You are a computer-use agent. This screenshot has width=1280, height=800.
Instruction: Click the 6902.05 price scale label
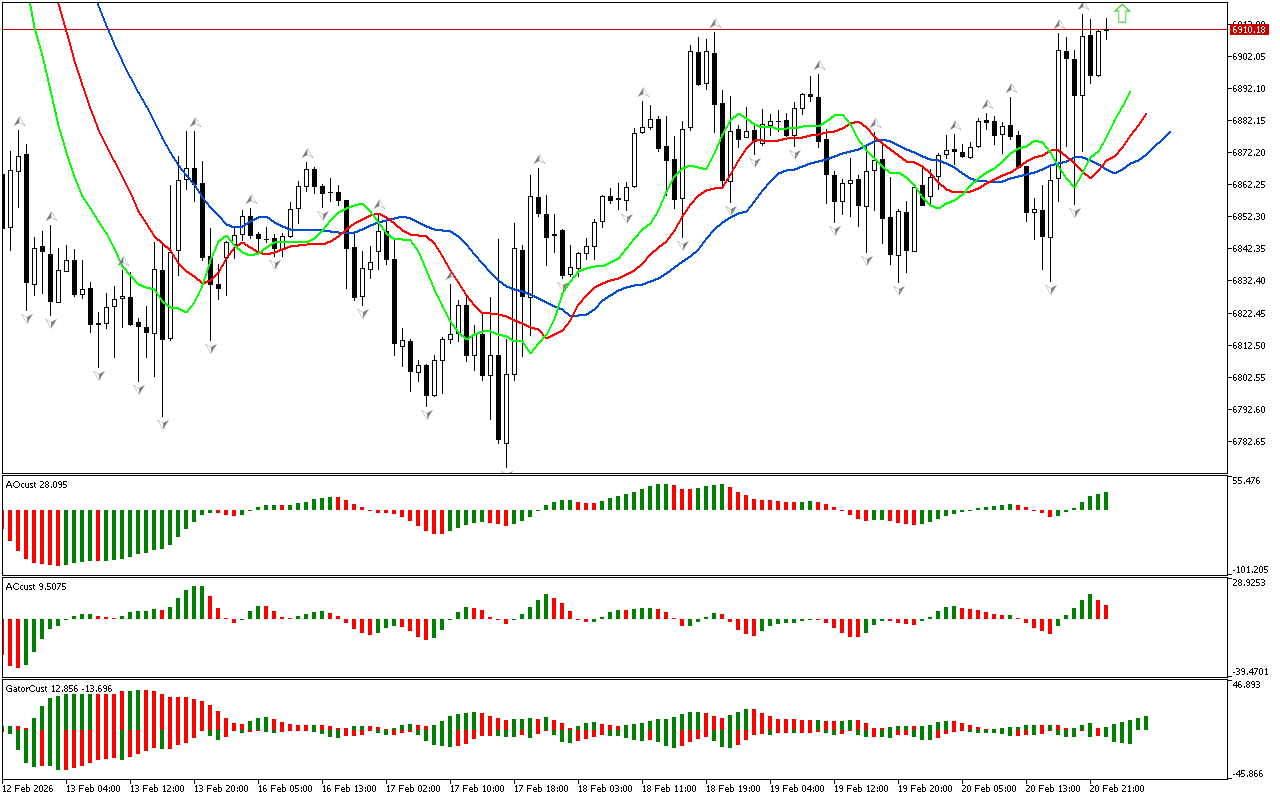(x=1251, y=57)
